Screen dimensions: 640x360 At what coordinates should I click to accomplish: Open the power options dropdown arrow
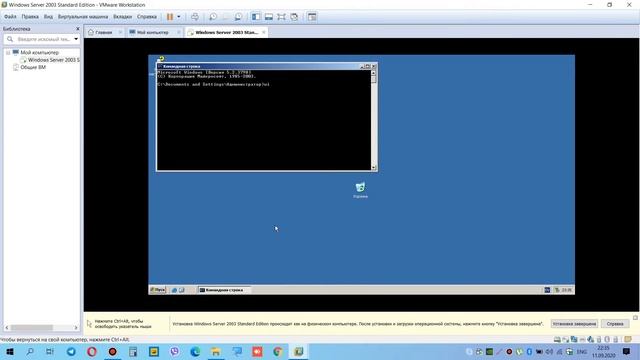[179, 17]
